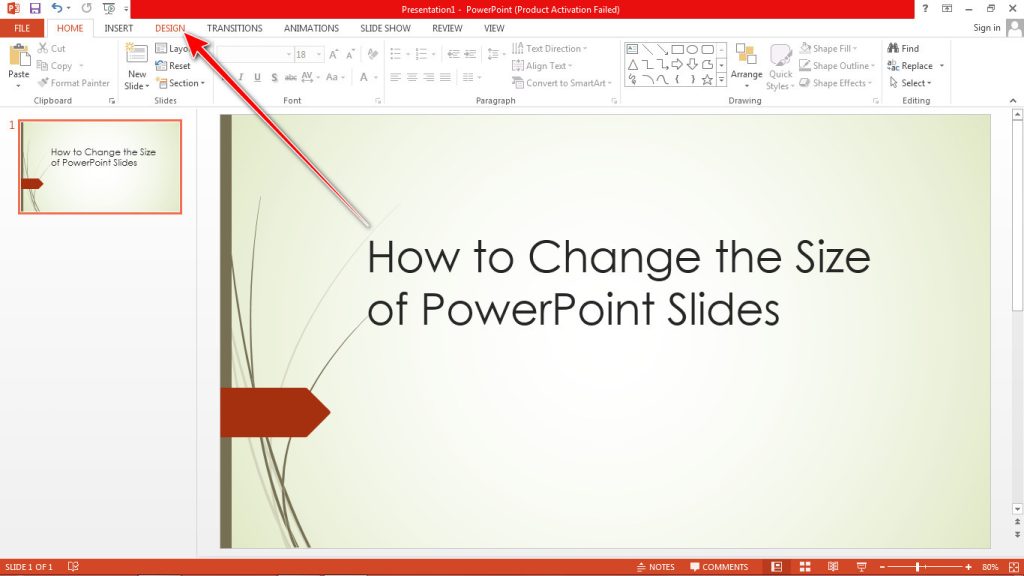The width and height of the screenshot is (1024, 576).
Task: Switch to the DESIGN tab
Action: (x=168, y=28)
